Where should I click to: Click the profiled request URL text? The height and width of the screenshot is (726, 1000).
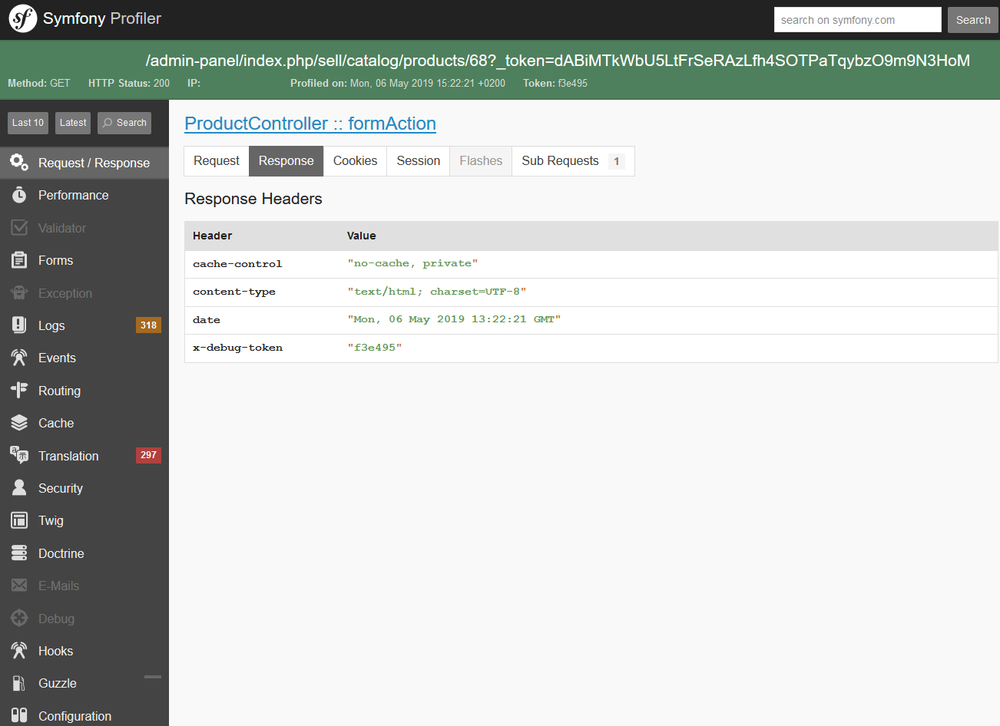(x=557, y=60)
